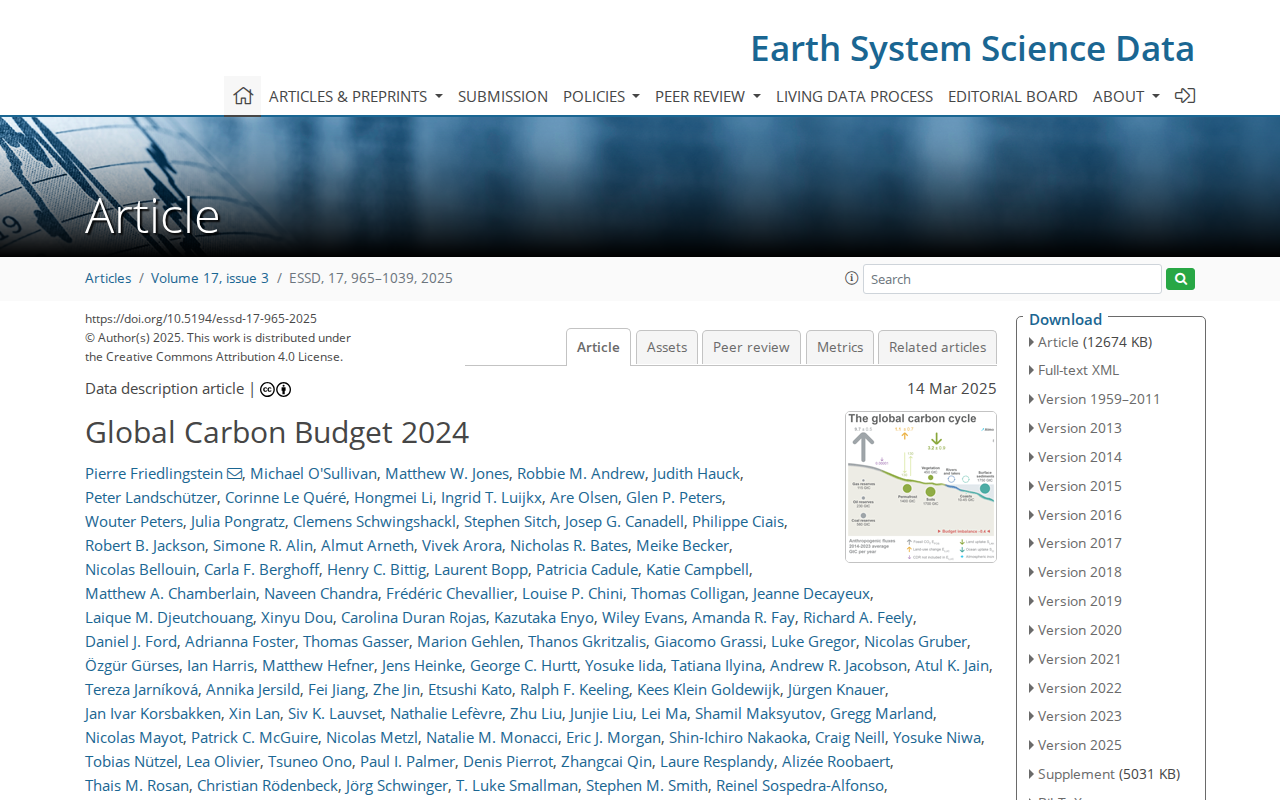Switch to the Metrics tab

[840, 347]
